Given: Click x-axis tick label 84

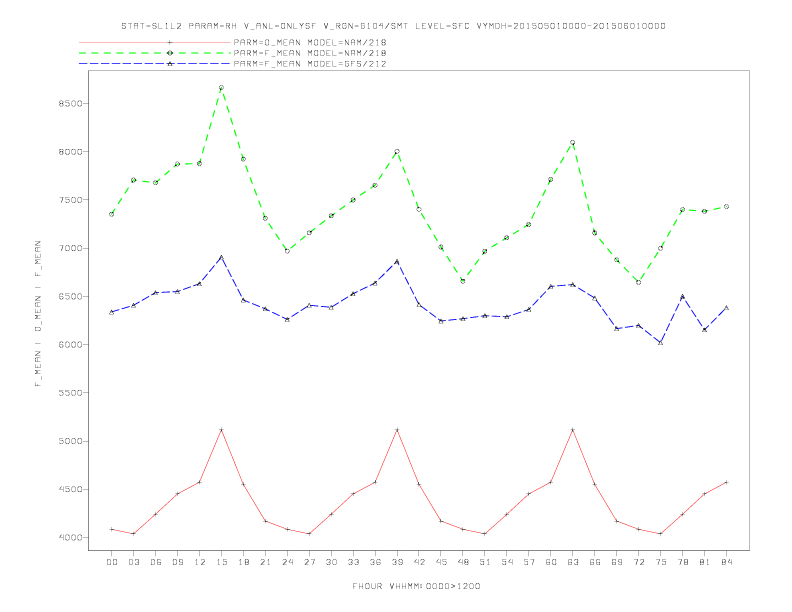Looking at the screenshot, I should coord(726,562).
